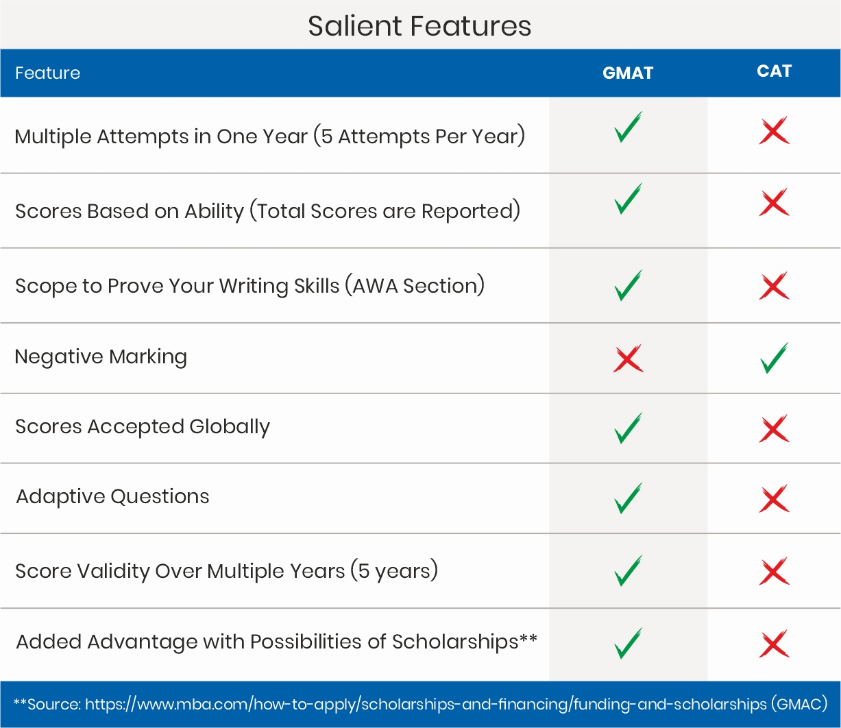Click CAT cross for Adaptive Questions

[774, 499]
